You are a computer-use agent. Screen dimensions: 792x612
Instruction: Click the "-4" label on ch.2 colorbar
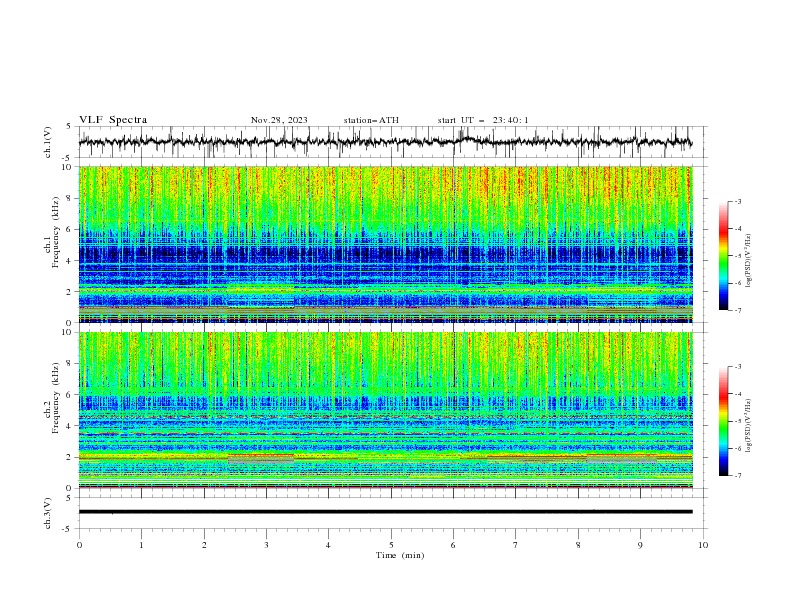pos(737,394)
